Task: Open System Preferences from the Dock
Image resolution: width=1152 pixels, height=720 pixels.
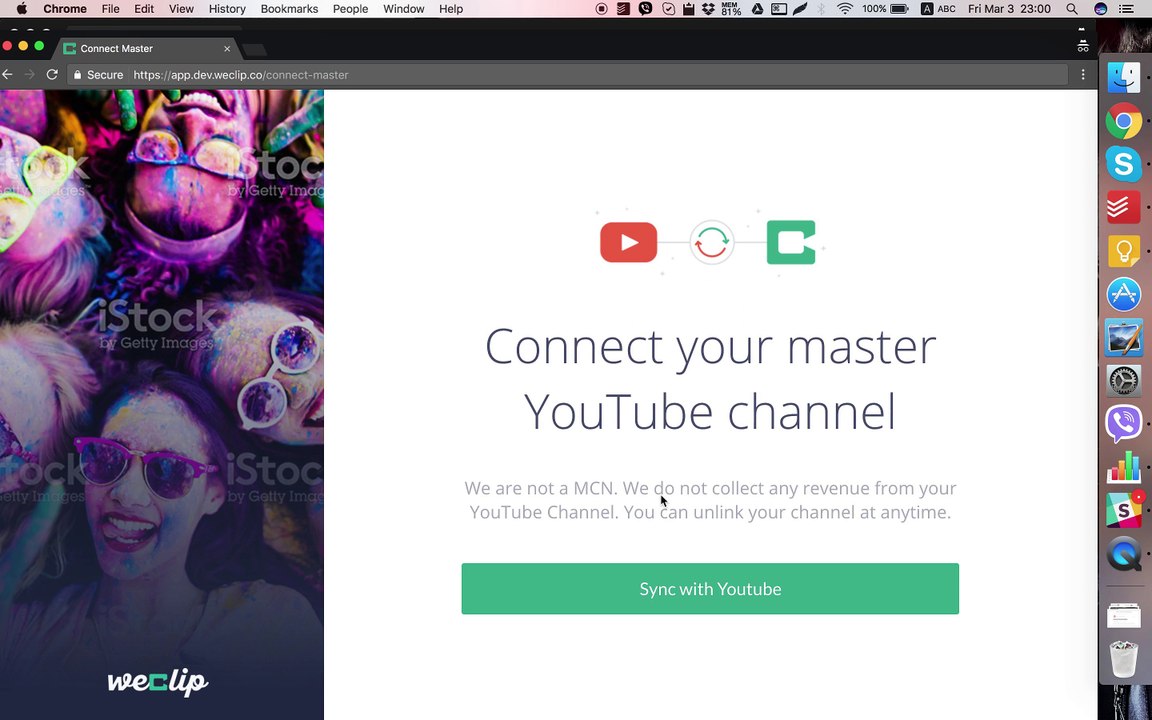Action: (x=1123, y=381)
